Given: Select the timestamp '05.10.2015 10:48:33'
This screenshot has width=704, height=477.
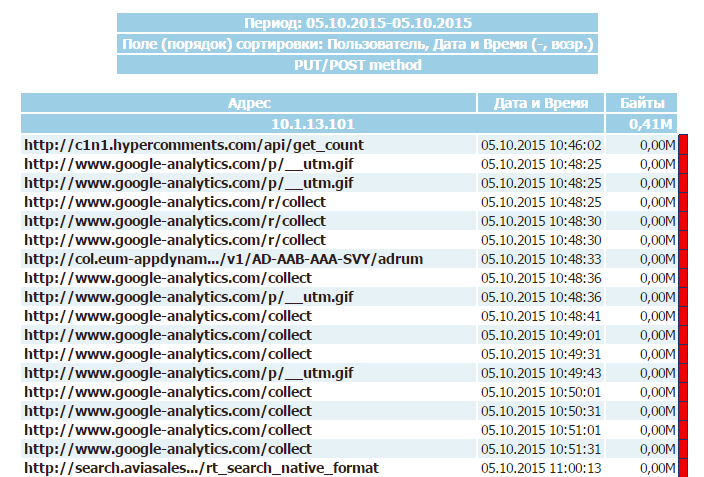Looking at the screenshot, I should coord(541,259).
